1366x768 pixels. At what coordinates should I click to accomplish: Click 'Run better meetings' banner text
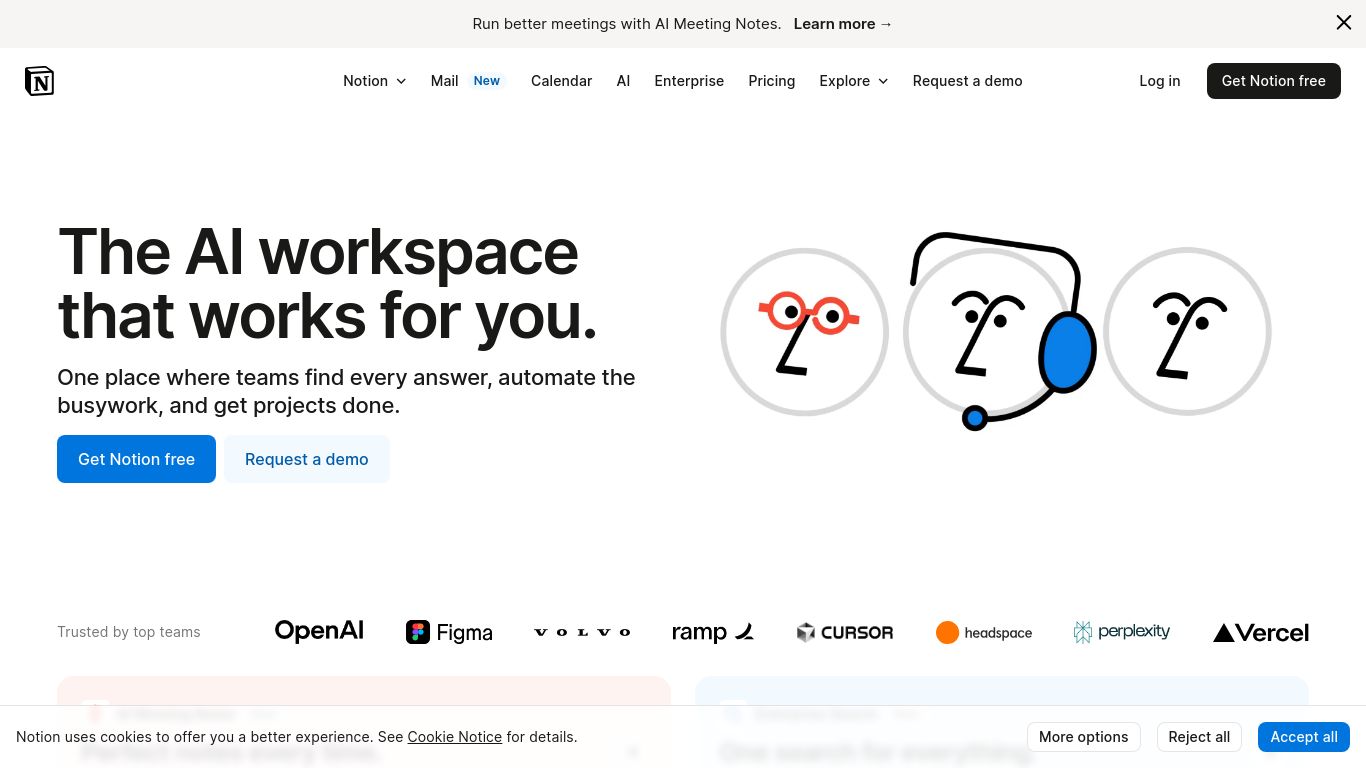(x=627, y=24)
